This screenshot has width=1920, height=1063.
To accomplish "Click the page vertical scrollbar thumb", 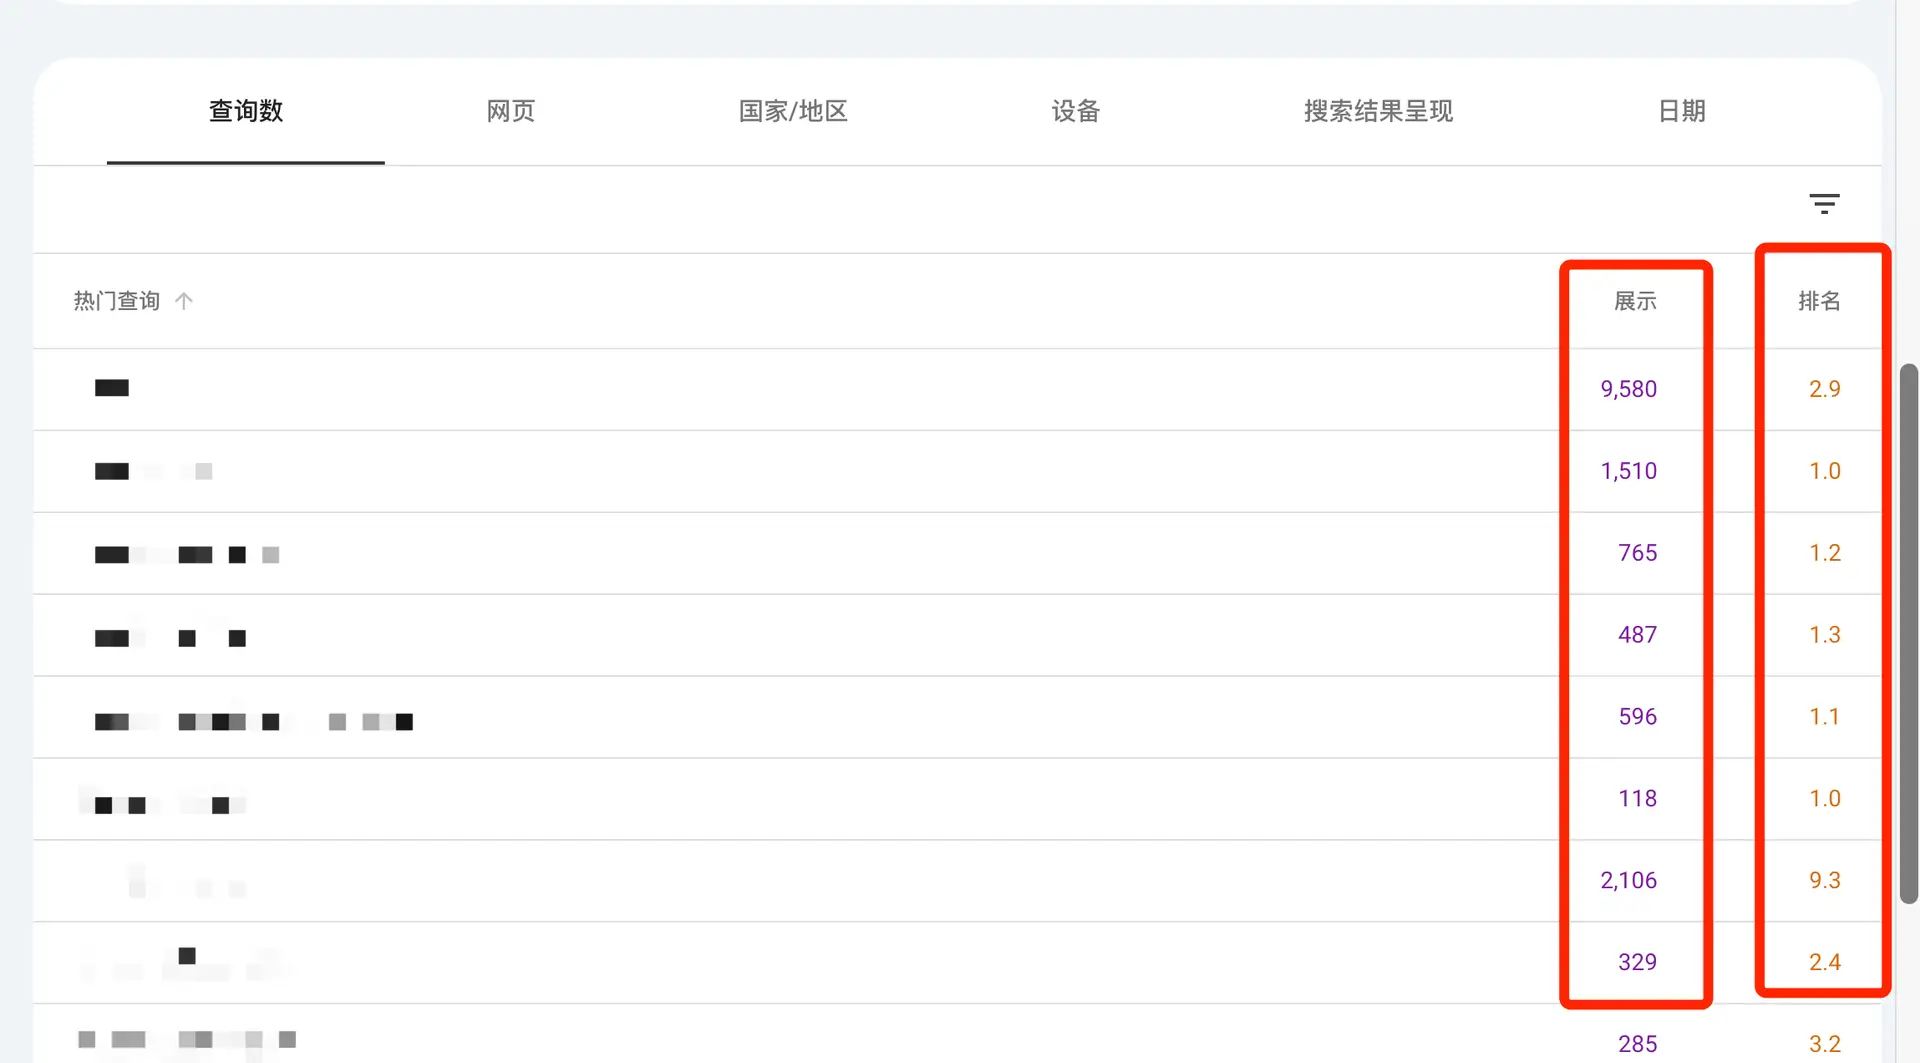I will coord(1908,634).
